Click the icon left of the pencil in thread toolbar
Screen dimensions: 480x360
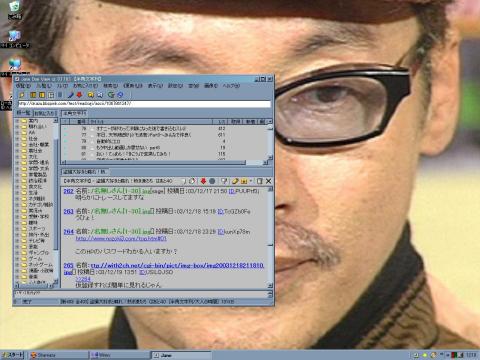pos(224,181)
